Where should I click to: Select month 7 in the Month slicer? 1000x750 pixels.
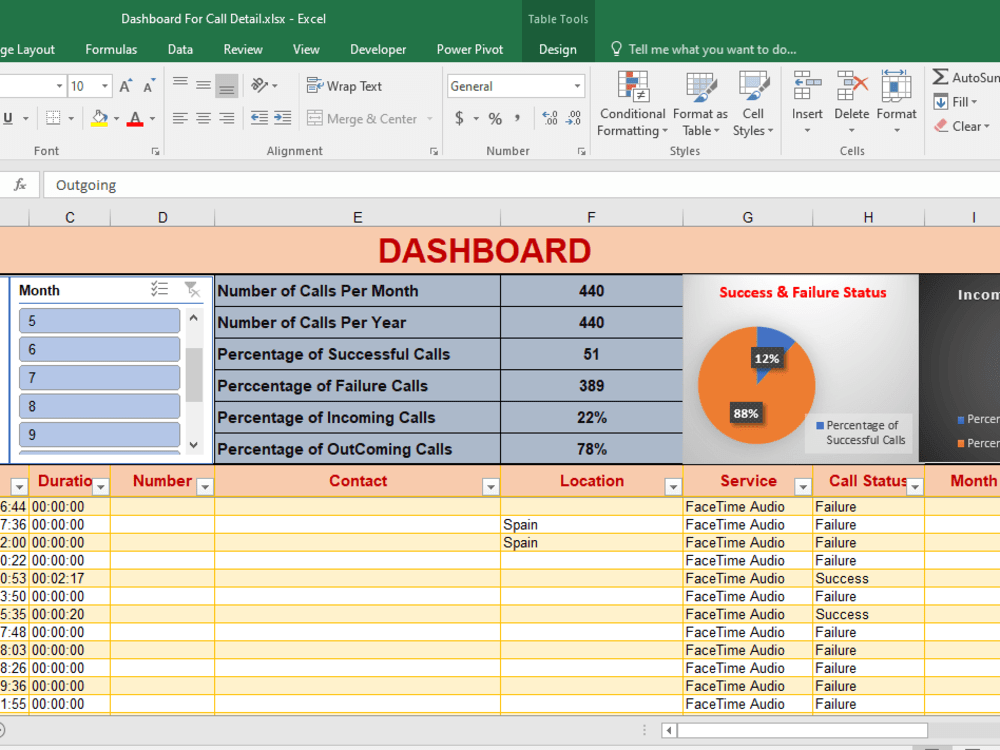click(x=98, y=377)
